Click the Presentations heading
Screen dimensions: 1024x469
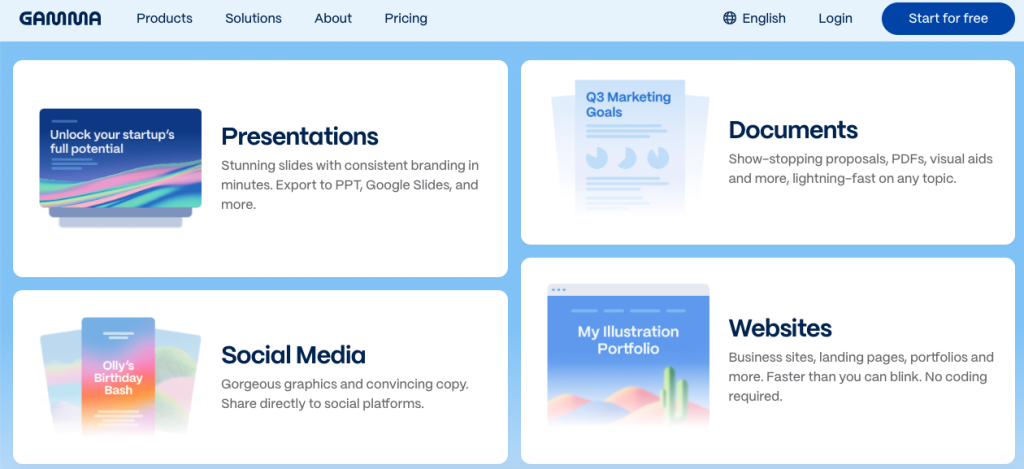300,137
